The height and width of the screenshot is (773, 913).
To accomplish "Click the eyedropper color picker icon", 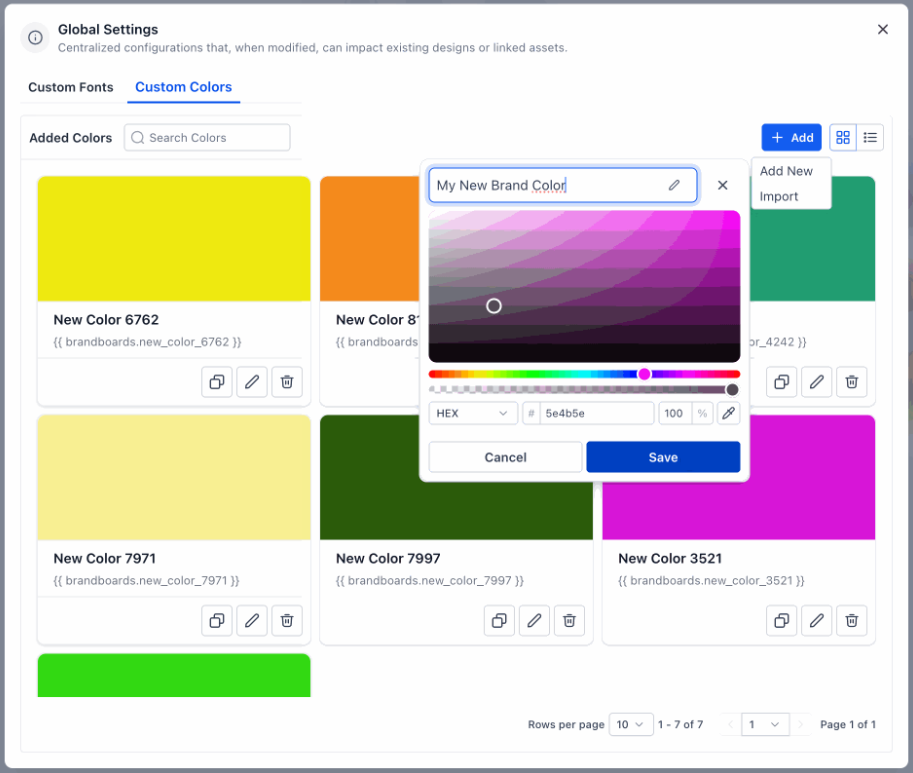I will click(728, 413).
